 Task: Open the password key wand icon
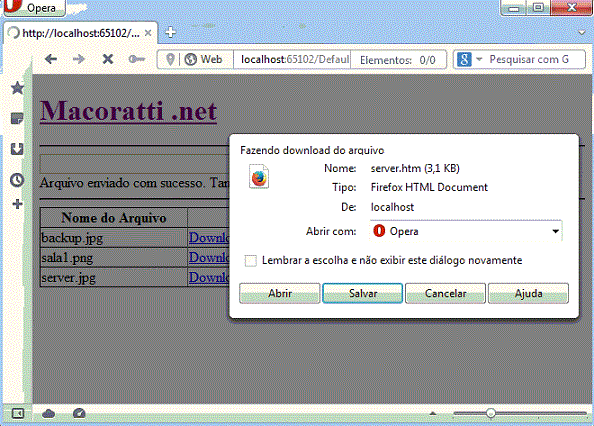coord(137,59)
